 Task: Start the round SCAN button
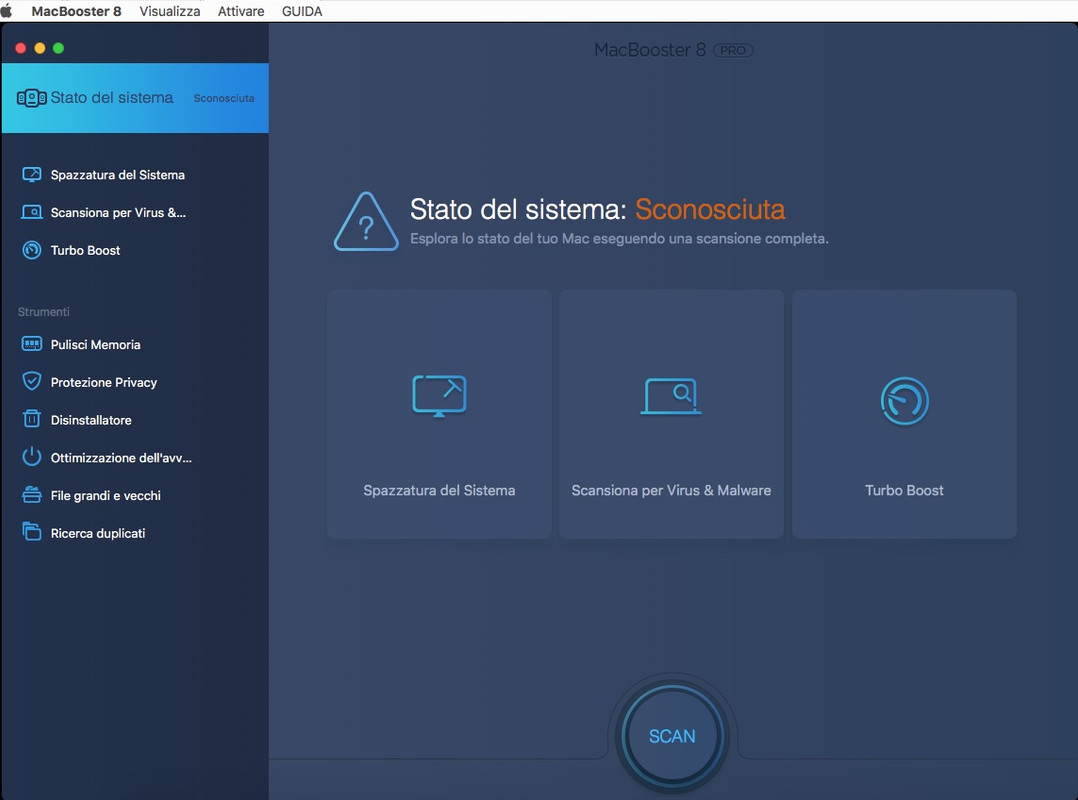(672, 735)
